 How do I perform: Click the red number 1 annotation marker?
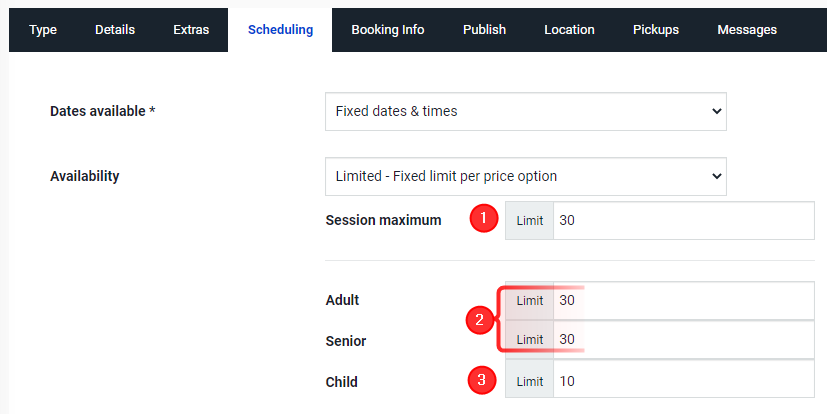pyautogui.click(x=484, y=218)
